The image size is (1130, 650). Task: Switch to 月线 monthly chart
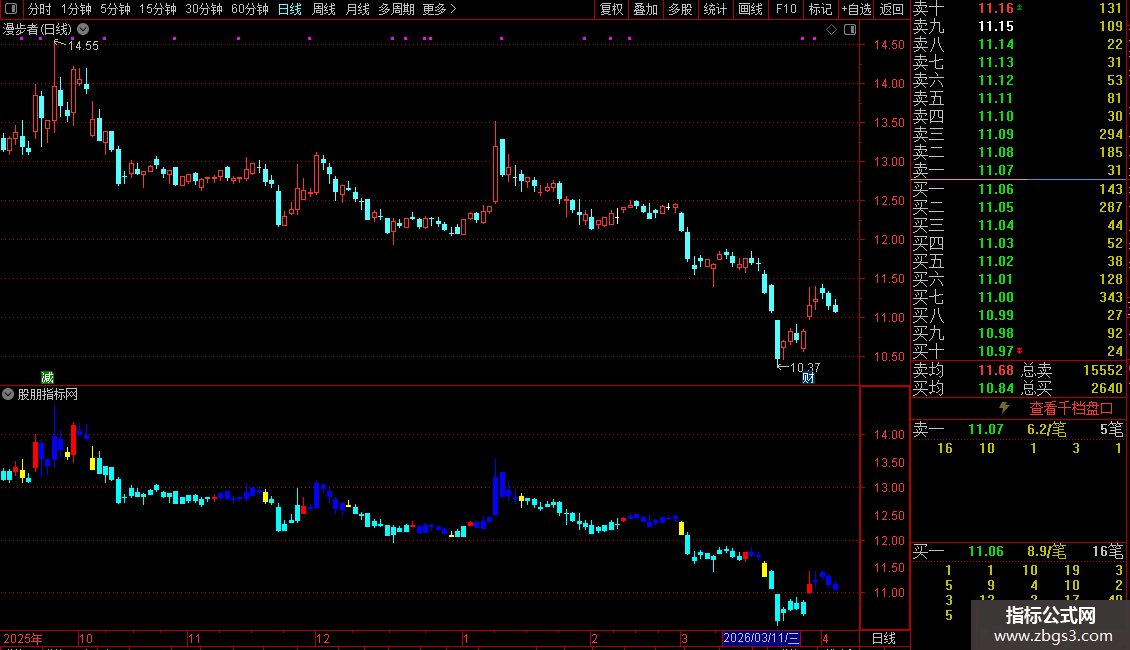pos(357,9)
